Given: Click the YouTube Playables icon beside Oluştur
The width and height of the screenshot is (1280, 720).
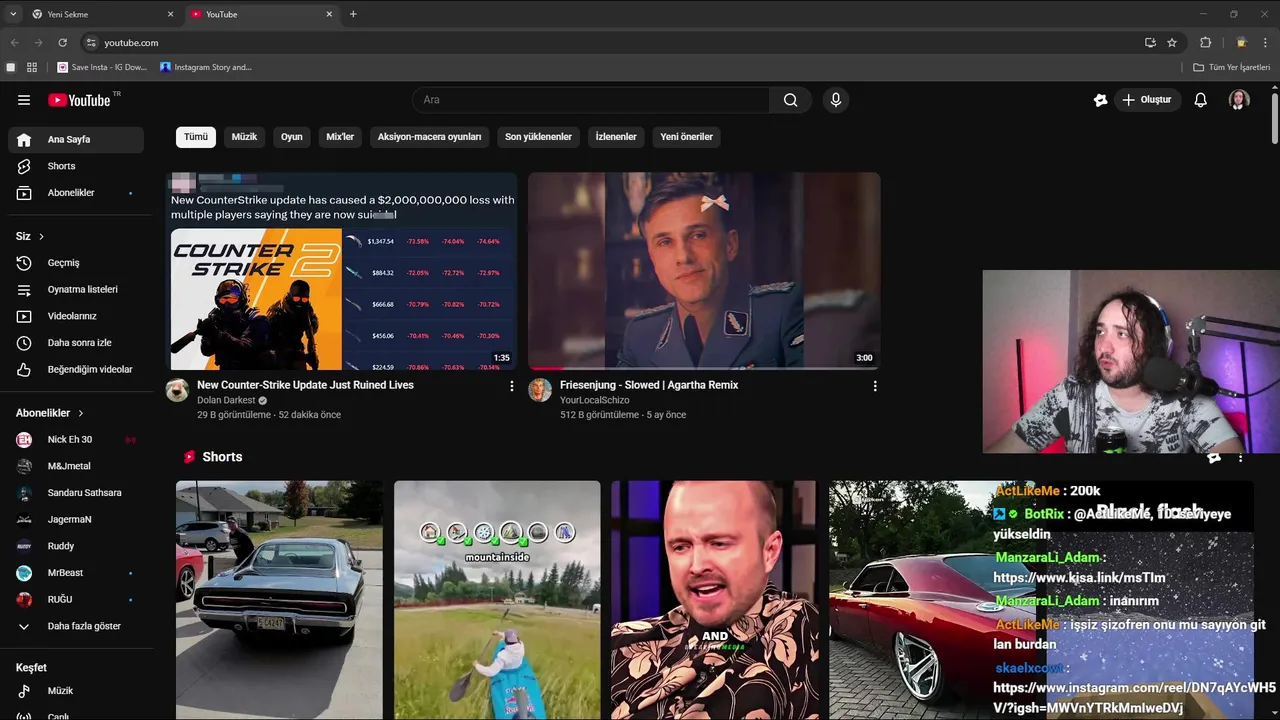Looking at the screenshot, I should (1101, 100).
